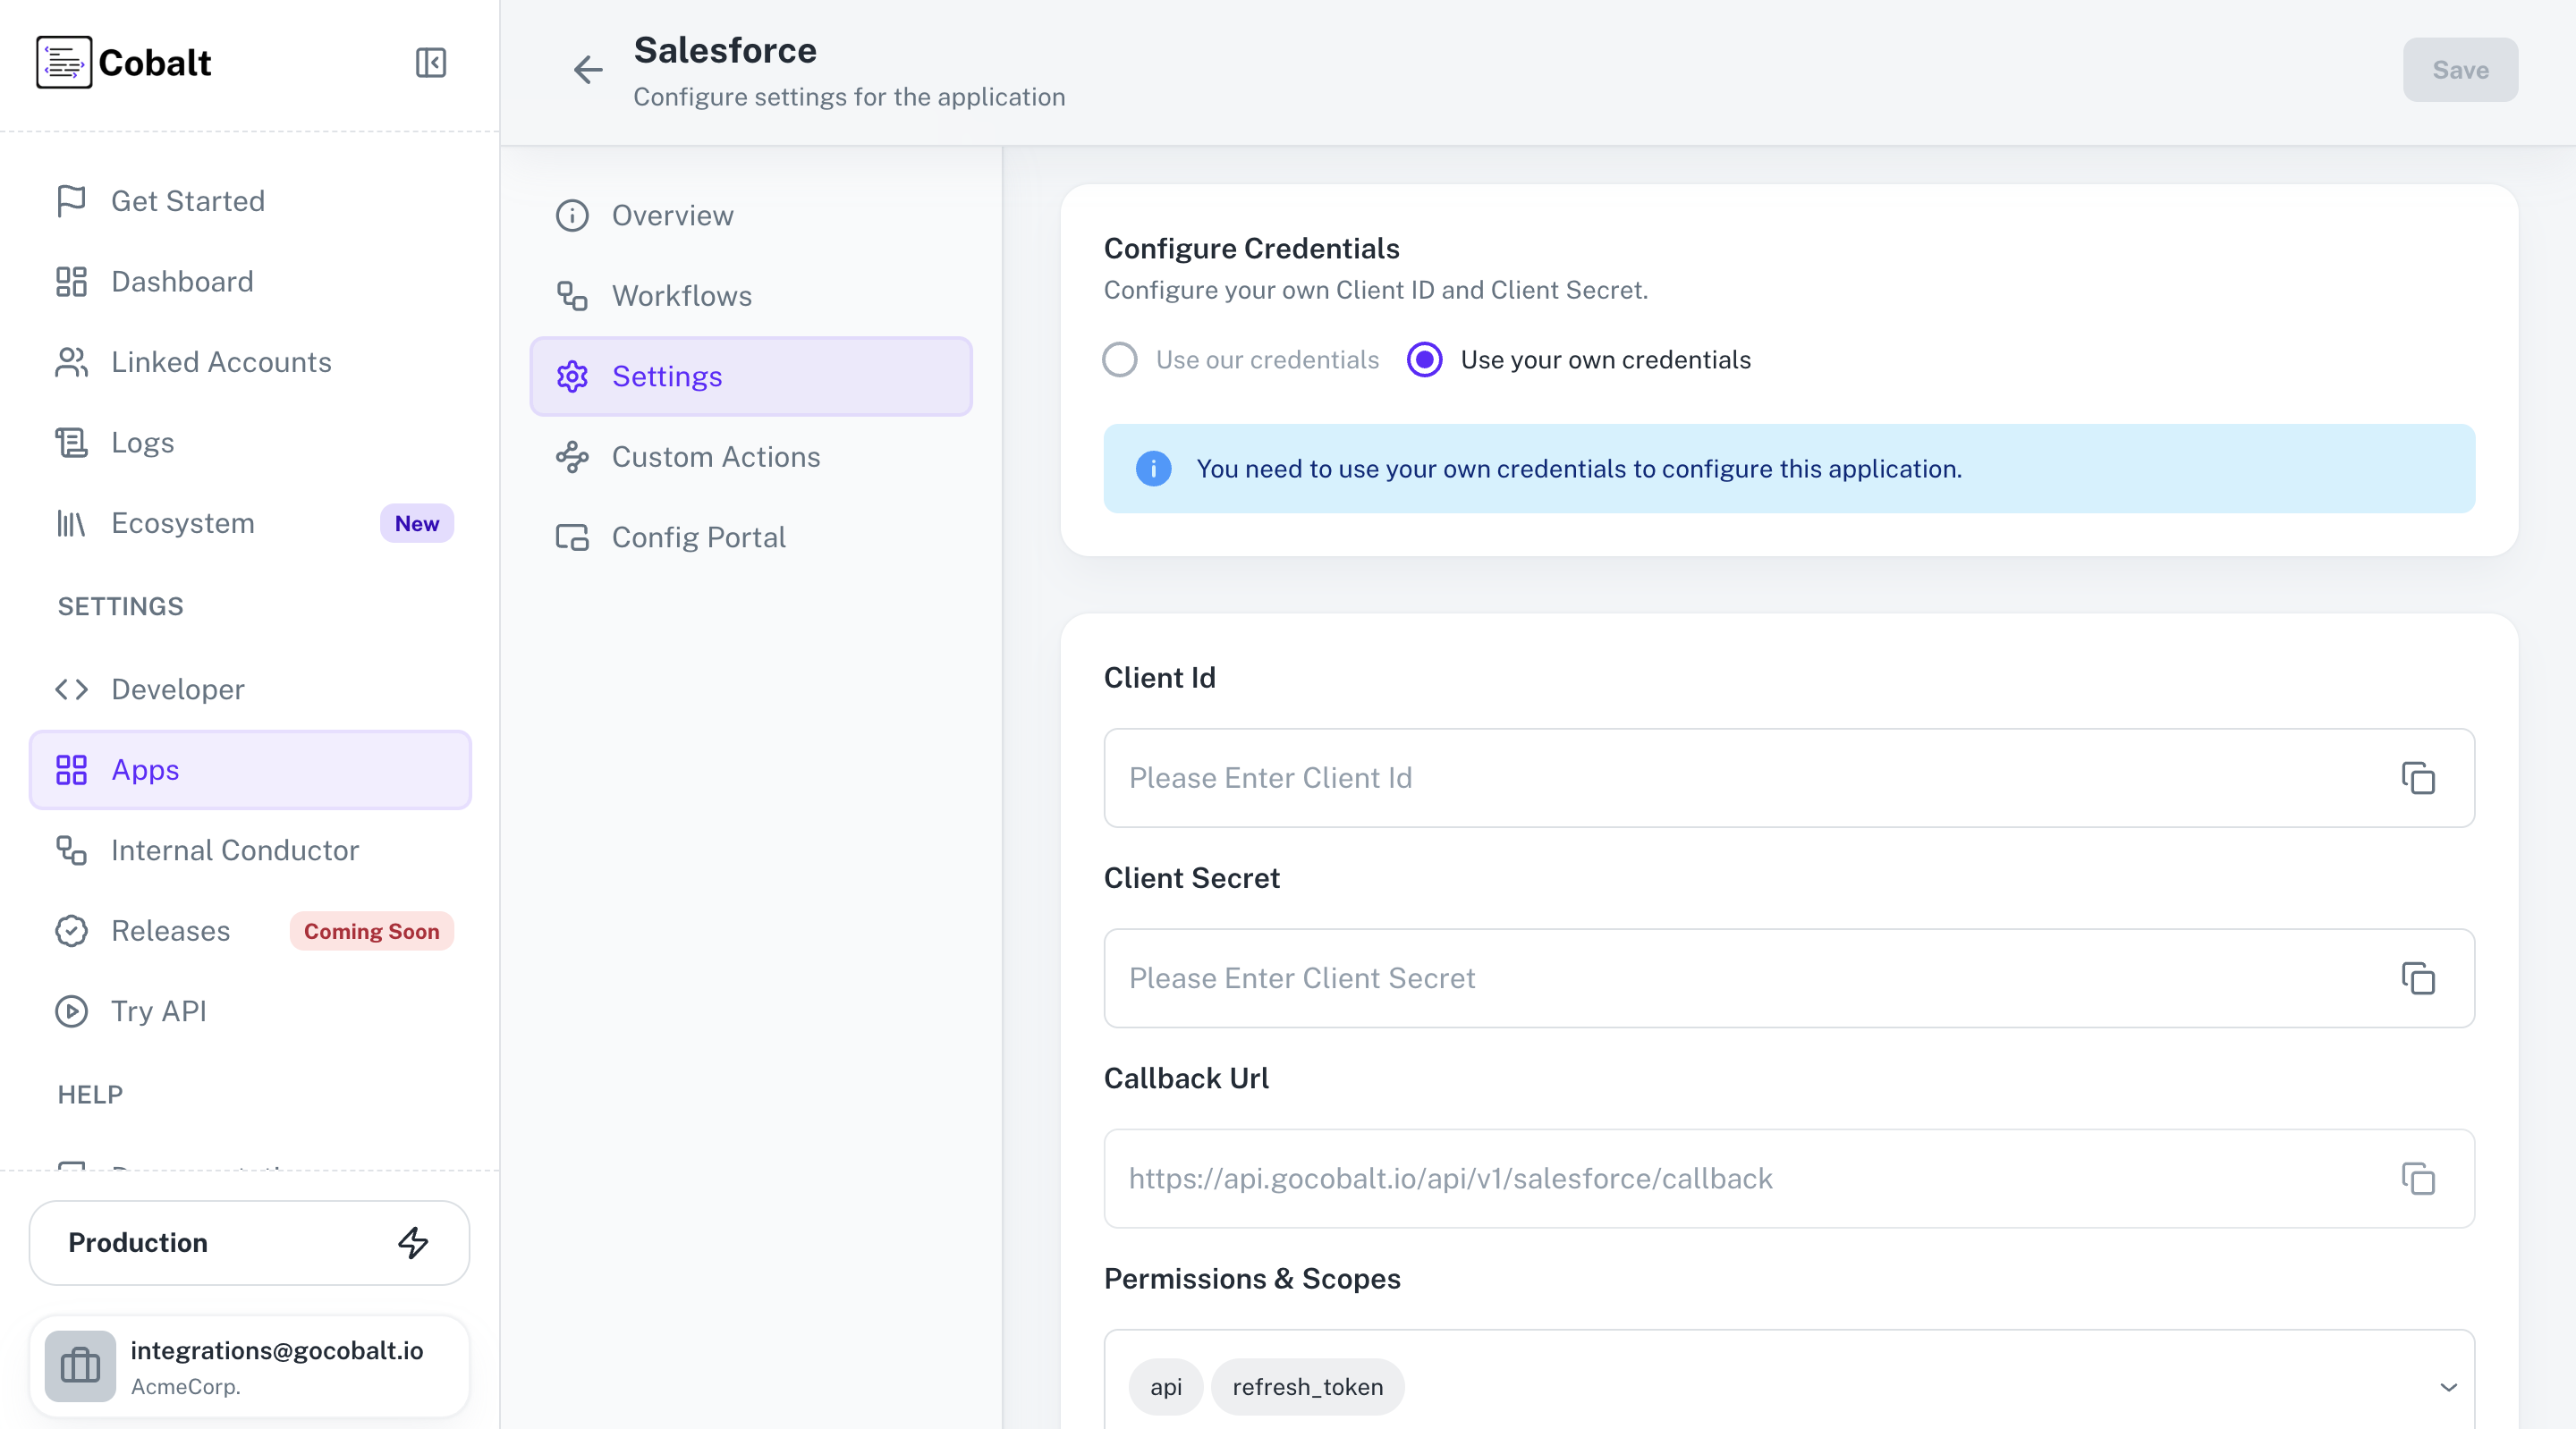The width and height of the screenshot is (2576, 1429).
Task: Navigate to Try API in sidebar
Action: [x=158, y=1011]
